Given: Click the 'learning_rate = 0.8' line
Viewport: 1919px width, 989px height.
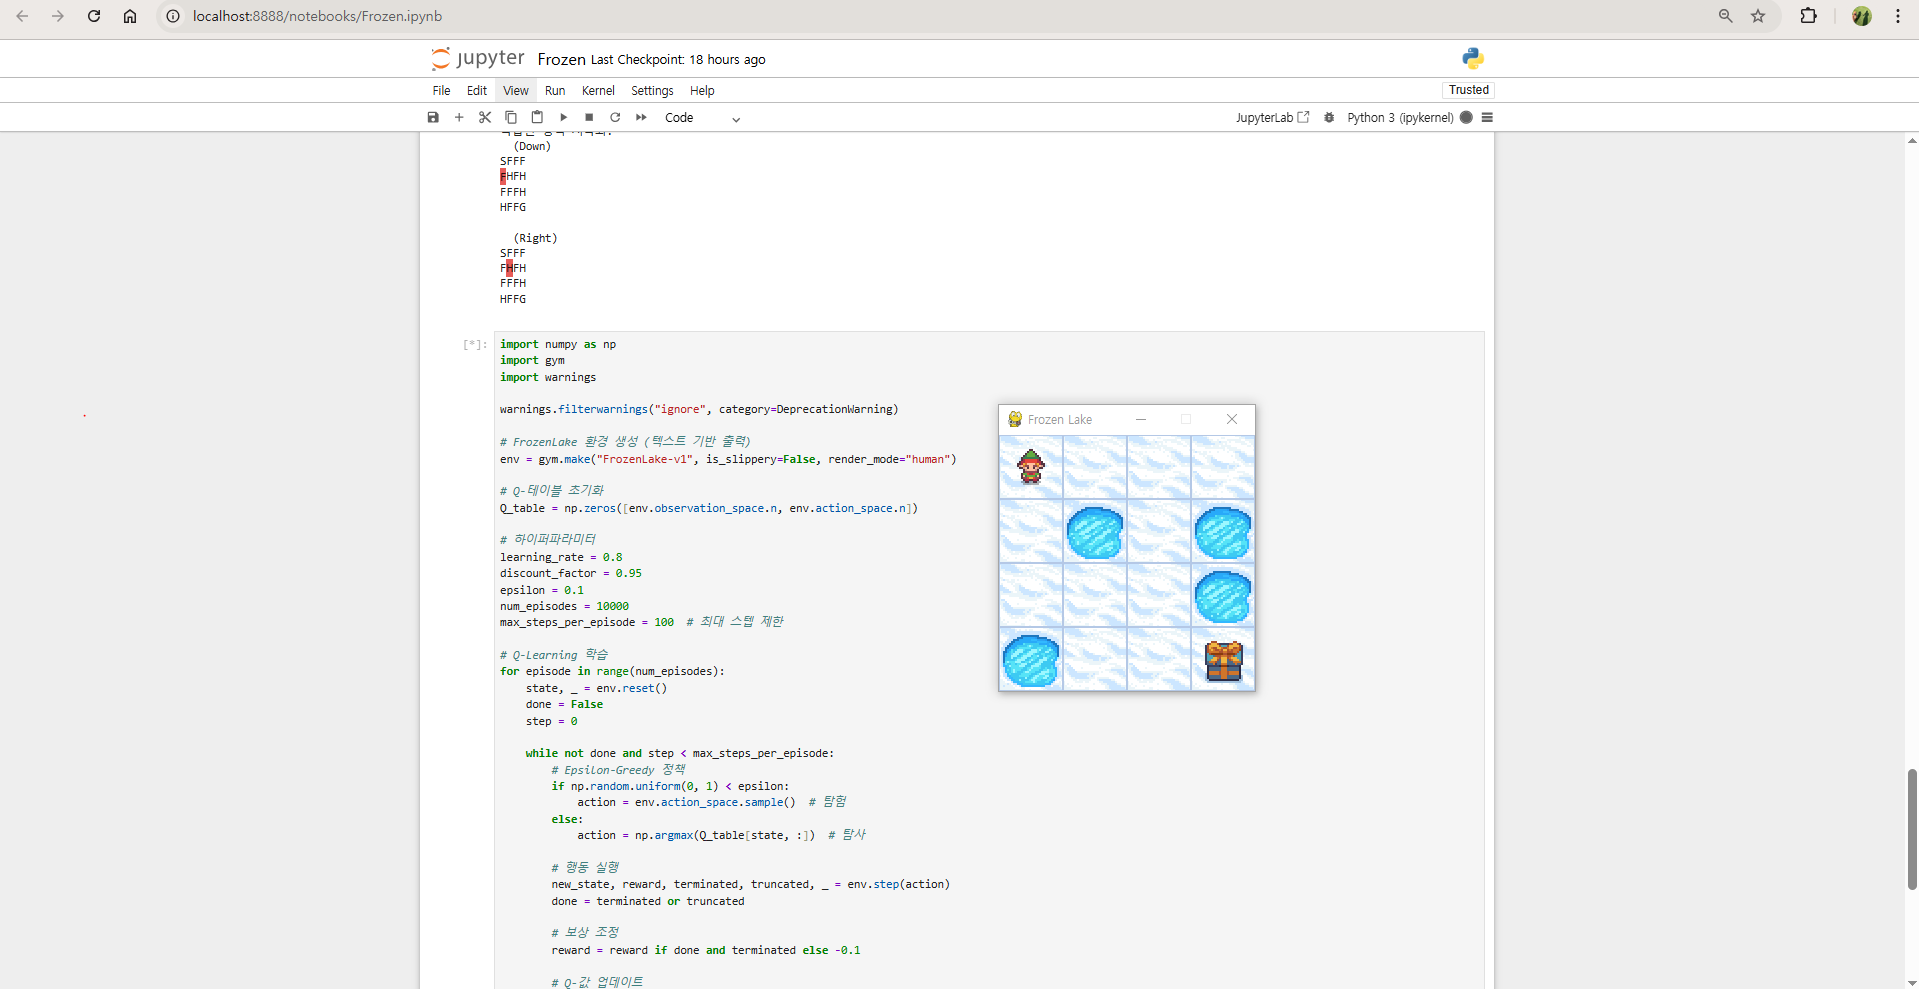Looking at the screenshot, I should [561, 557].
